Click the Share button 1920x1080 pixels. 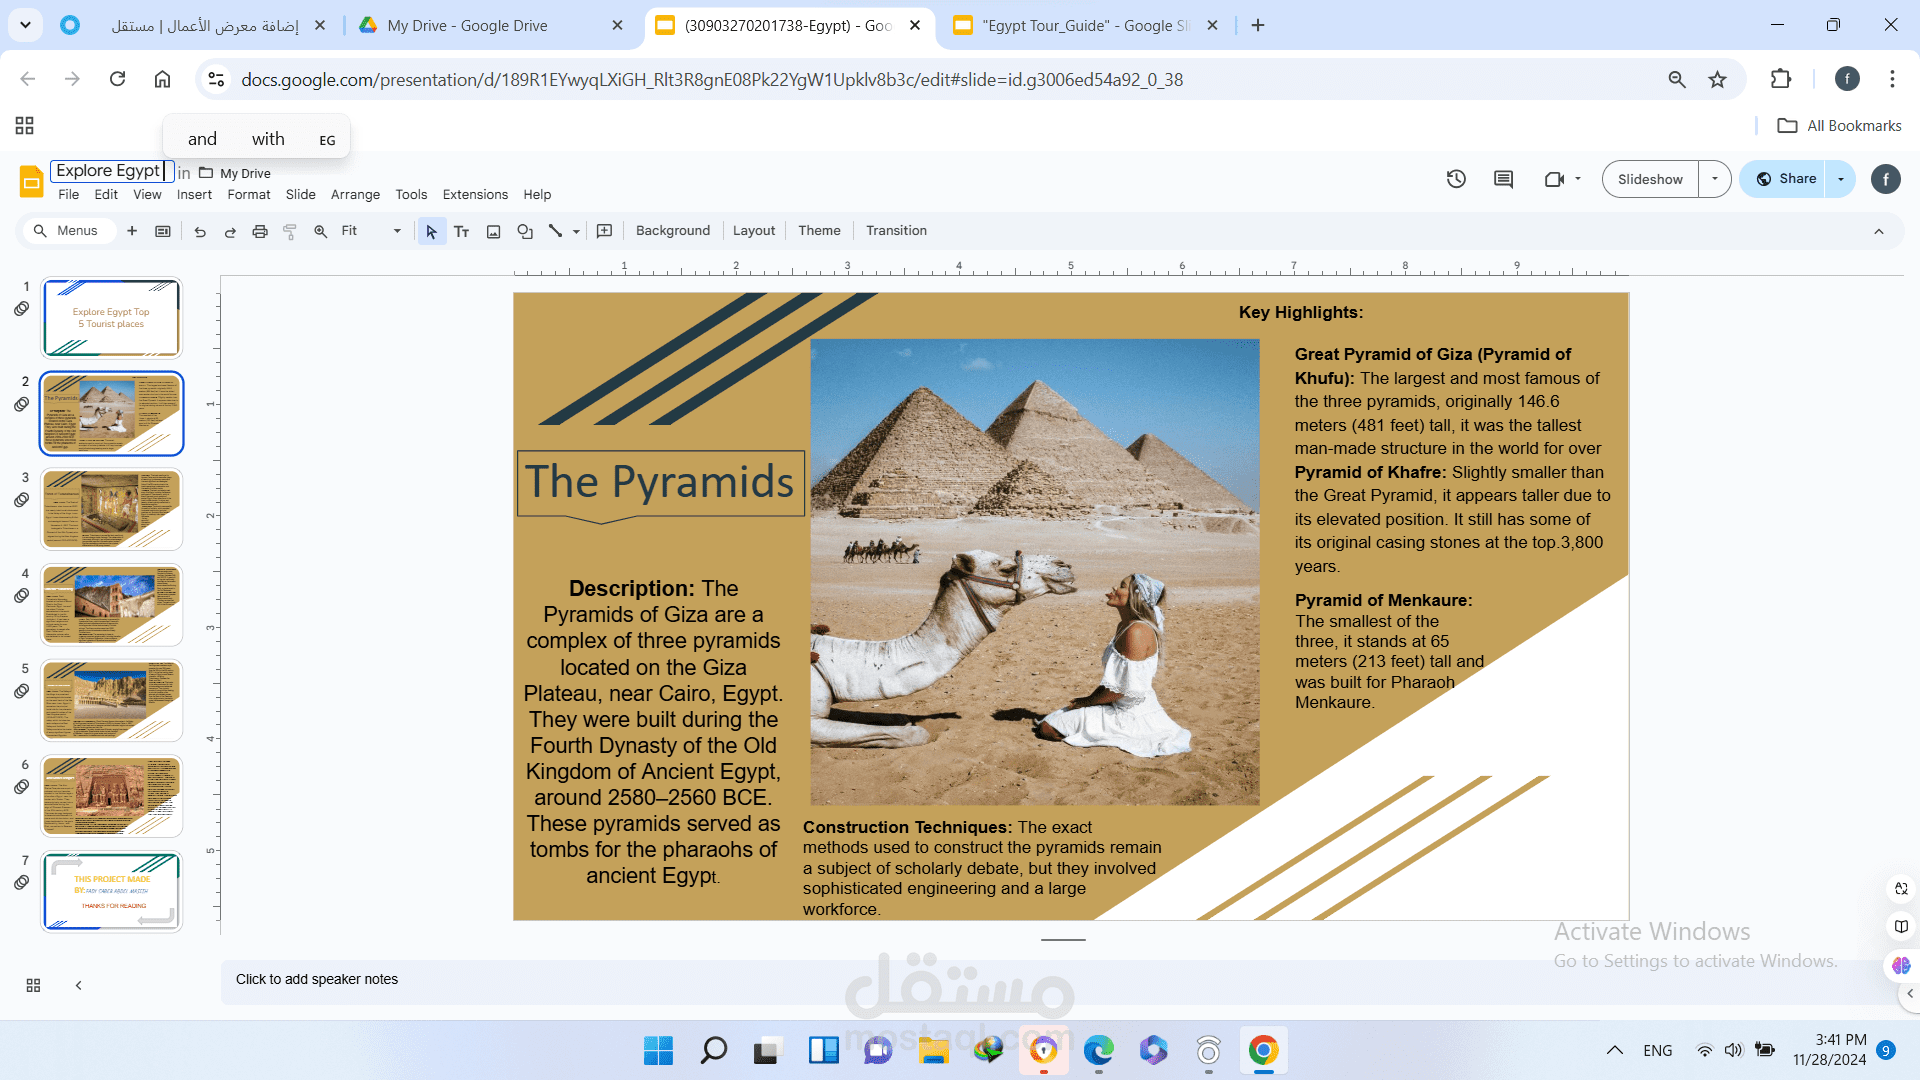[x=1784, y=179]
